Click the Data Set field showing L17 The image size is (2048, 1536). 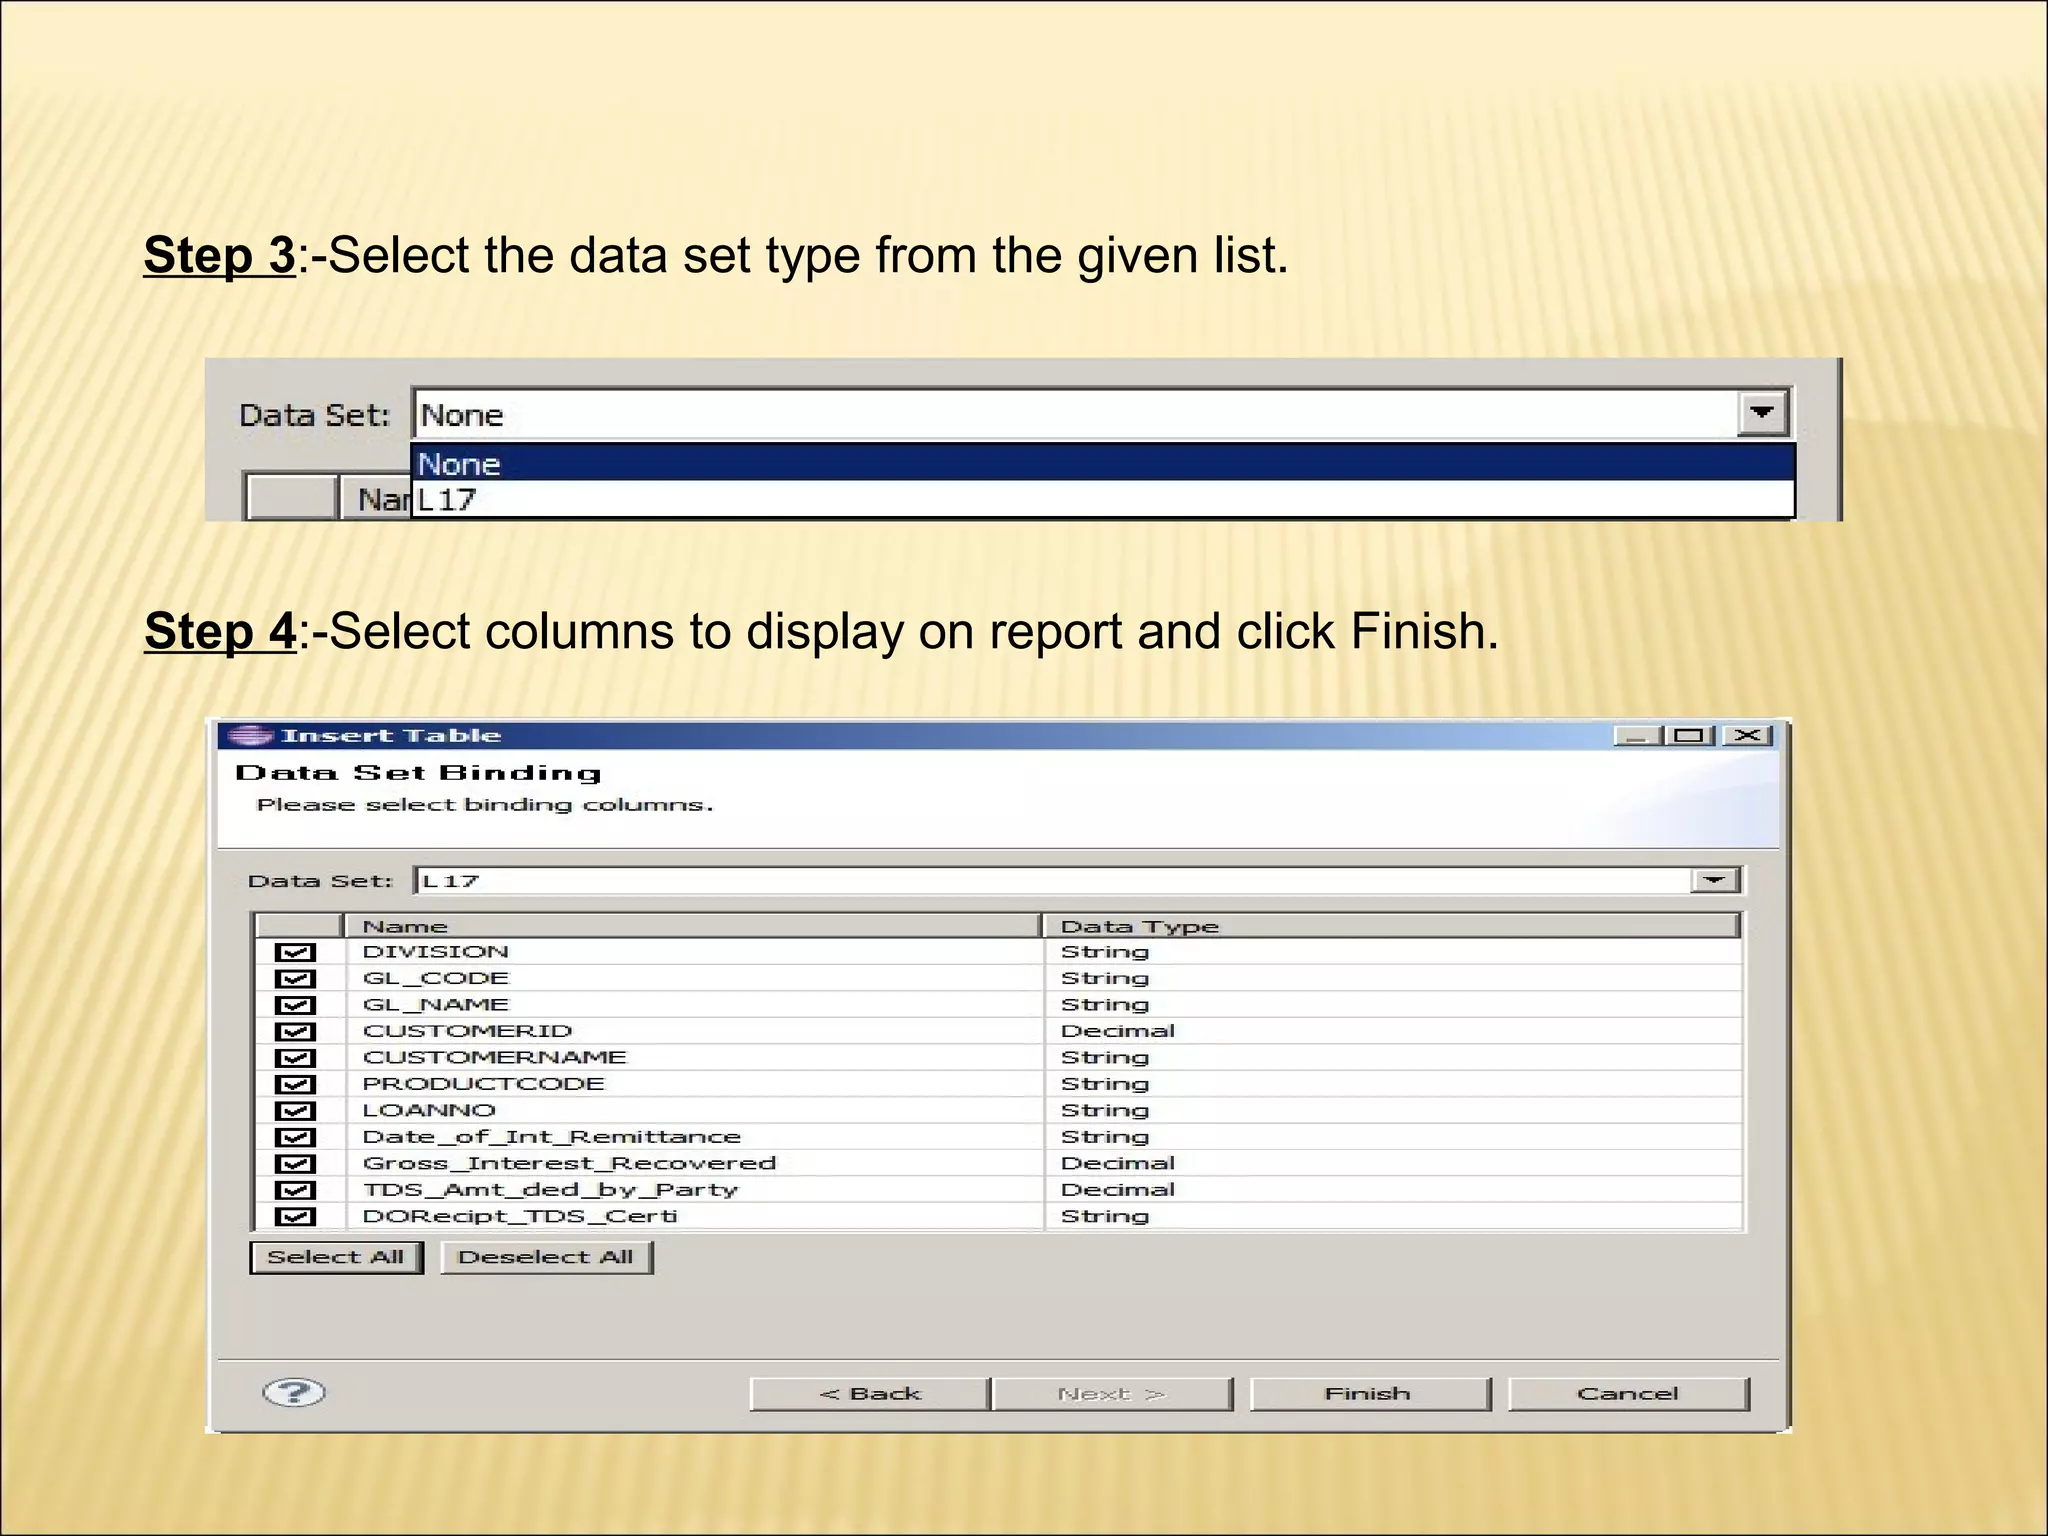[x=1078, y=880]
